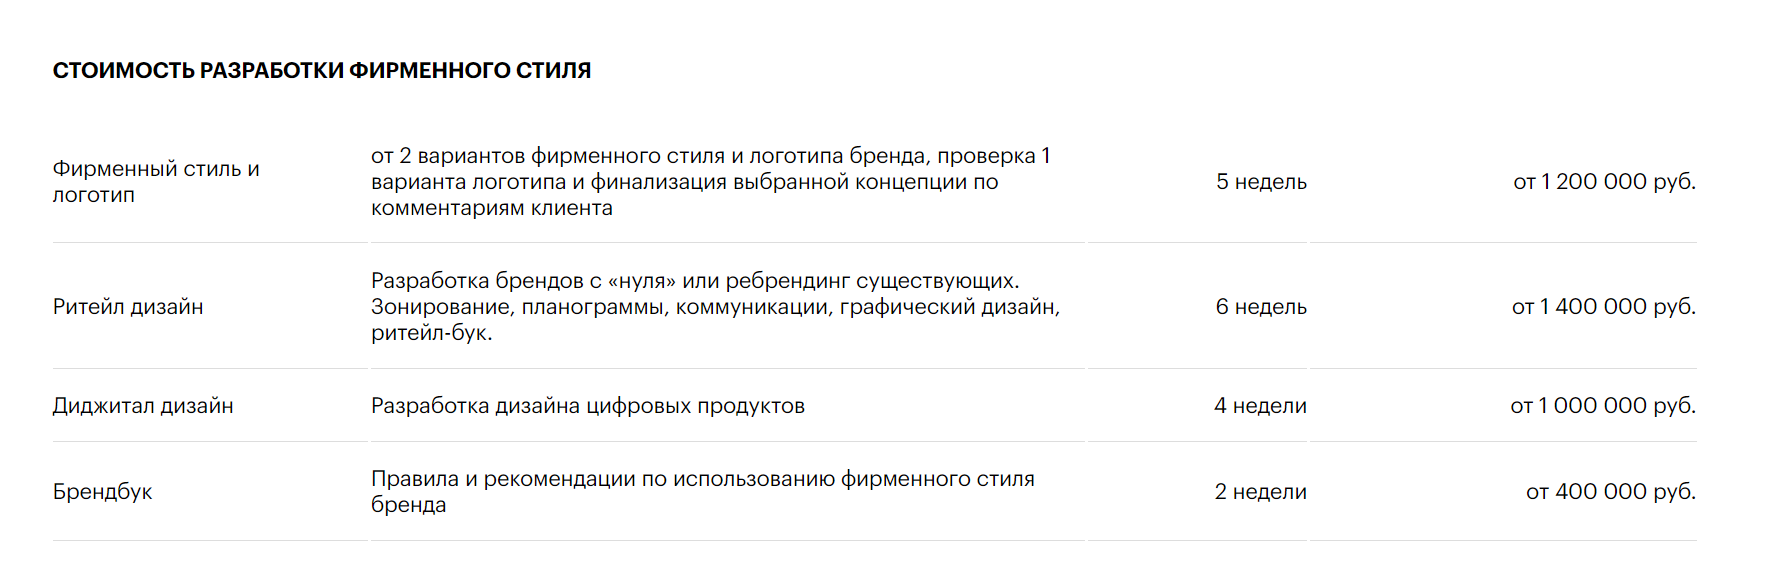Select the "Ритейл дизайн" service name

click(128, 307)
